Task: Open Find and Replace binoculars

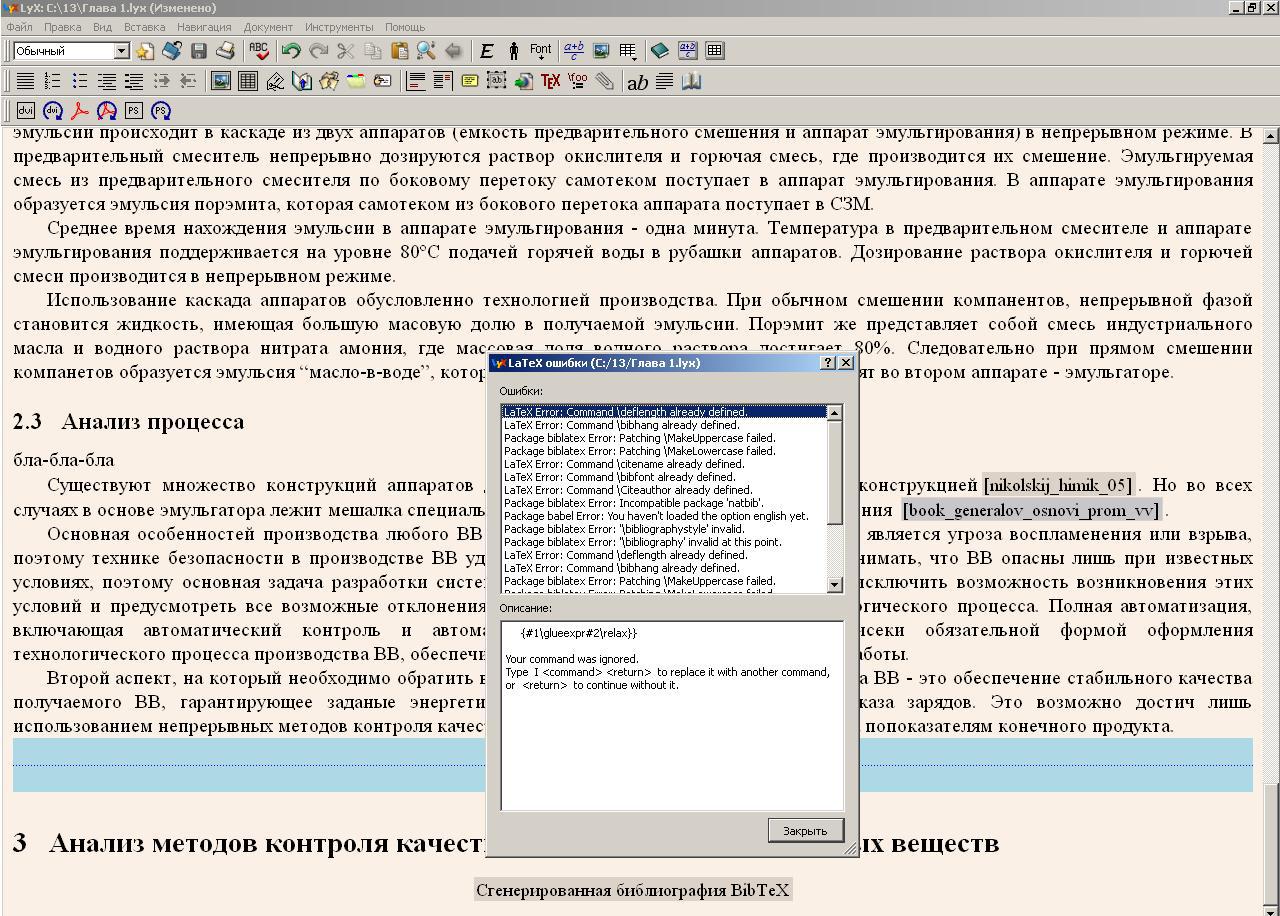Action: coord(426,51)
